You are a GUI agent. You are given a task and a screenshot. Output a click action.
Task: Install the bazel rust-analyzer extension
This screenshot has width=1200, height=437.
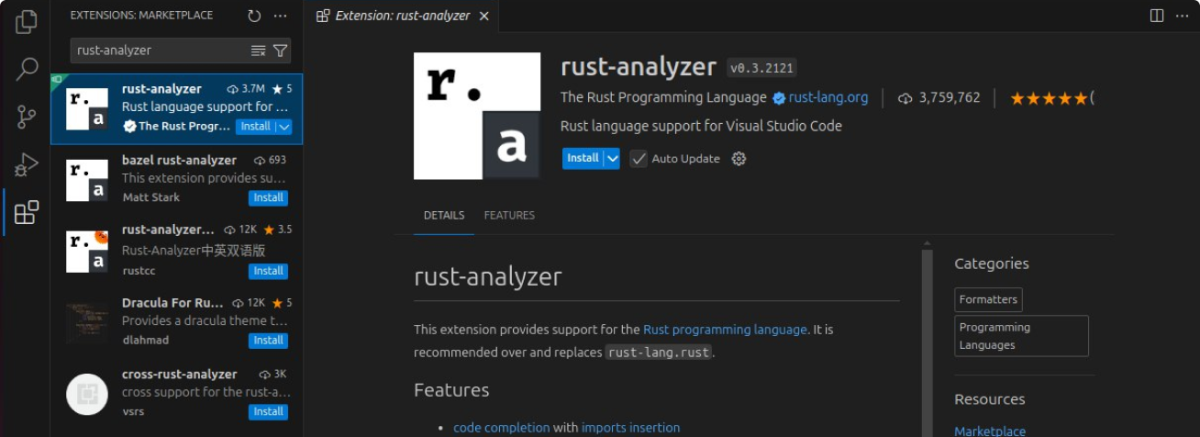(x=268, y=198)
